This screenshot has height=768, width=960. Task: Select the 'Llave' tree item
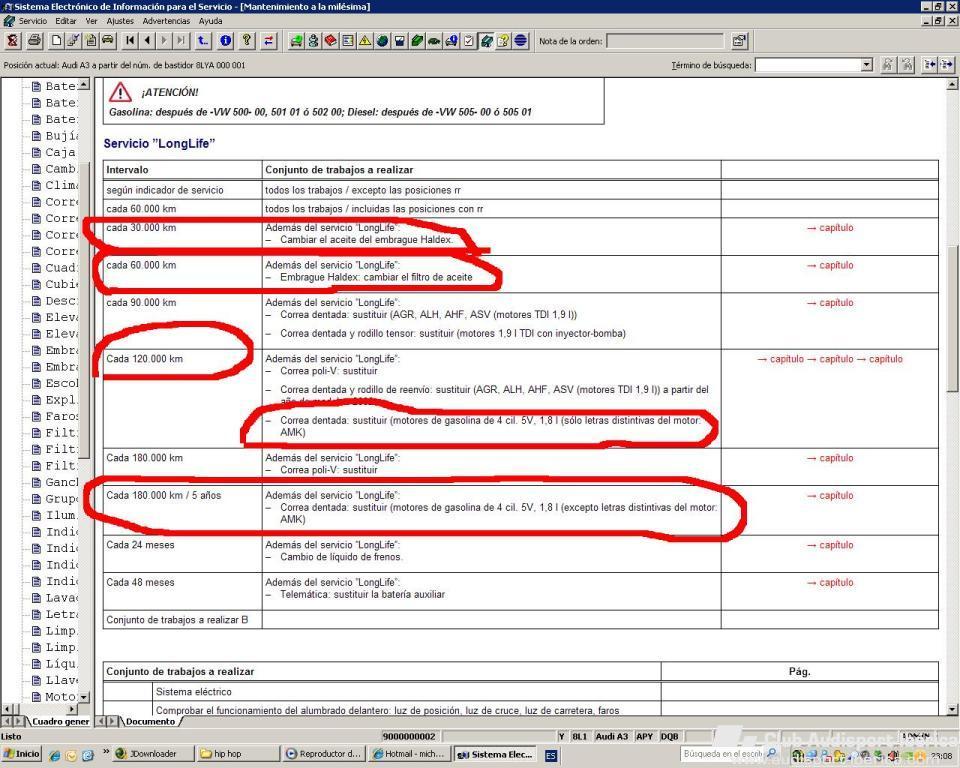pyautogui.click(x=55, y=680)
